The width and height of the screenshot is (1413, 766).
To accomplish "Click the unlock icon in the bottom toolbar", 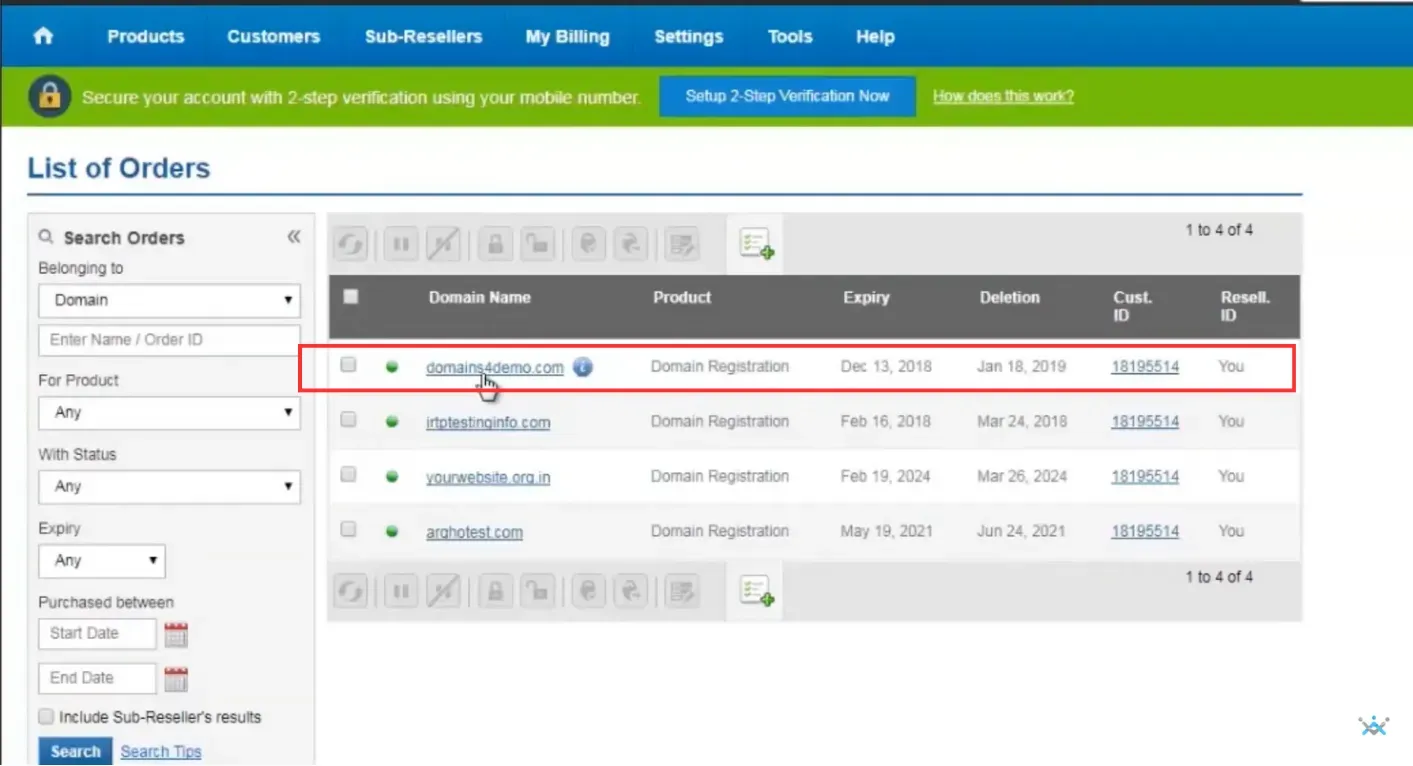I will pyautogui.click(x=537, y=591).
